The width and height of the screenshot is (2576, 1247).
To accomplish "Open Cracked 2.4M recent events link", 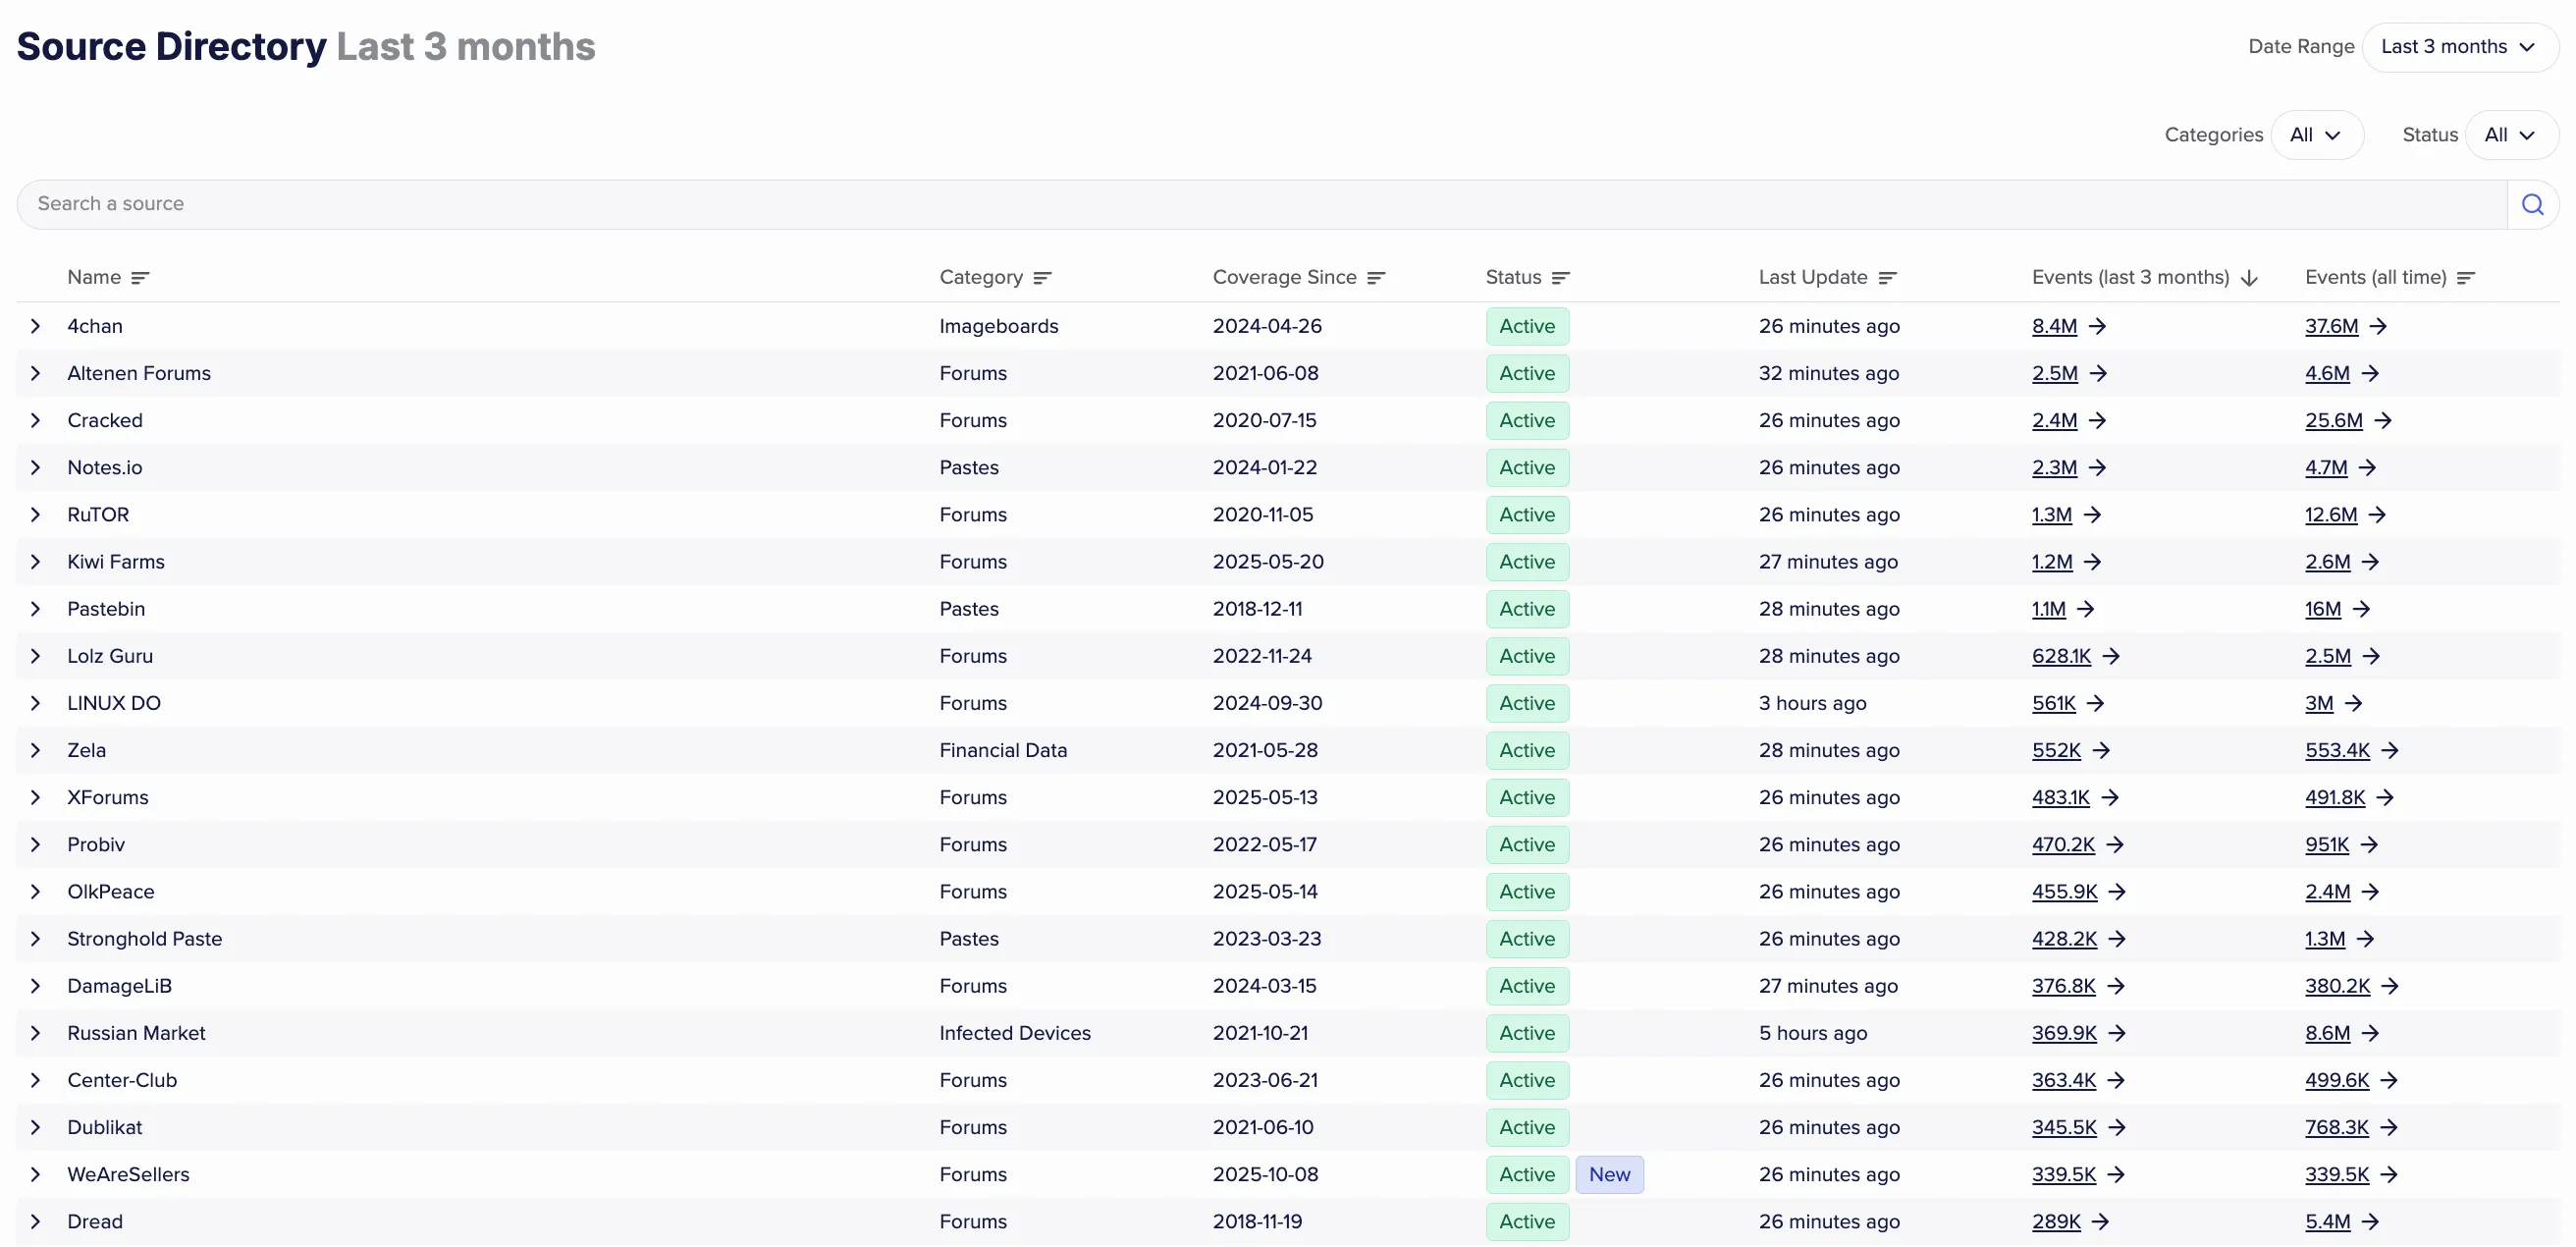I will coord(2054,420).
